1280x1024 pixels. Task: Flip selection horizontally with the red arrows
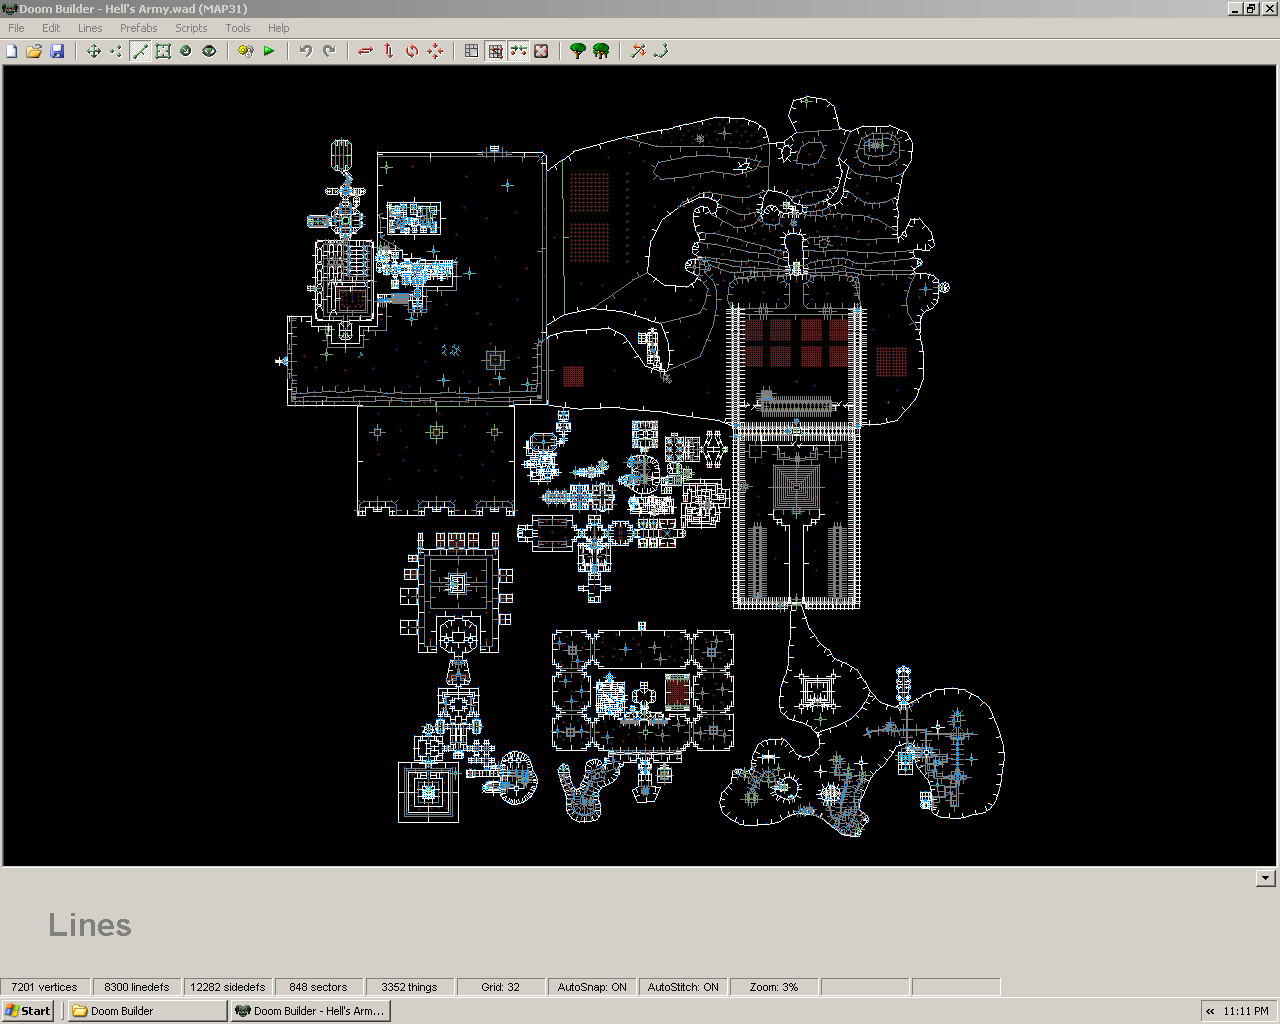tap(365, 51)
